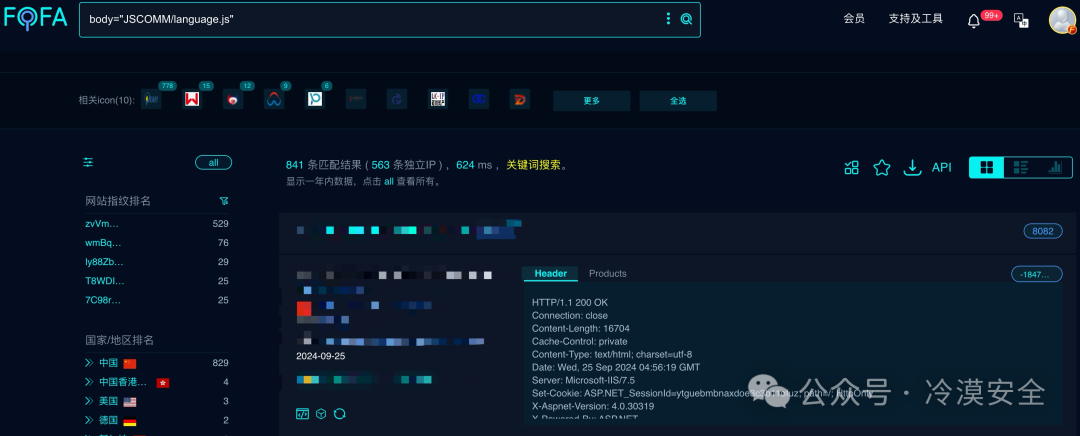Click the all link in results note
This screenshot has height=436, width=1080.
coord(388,182)
